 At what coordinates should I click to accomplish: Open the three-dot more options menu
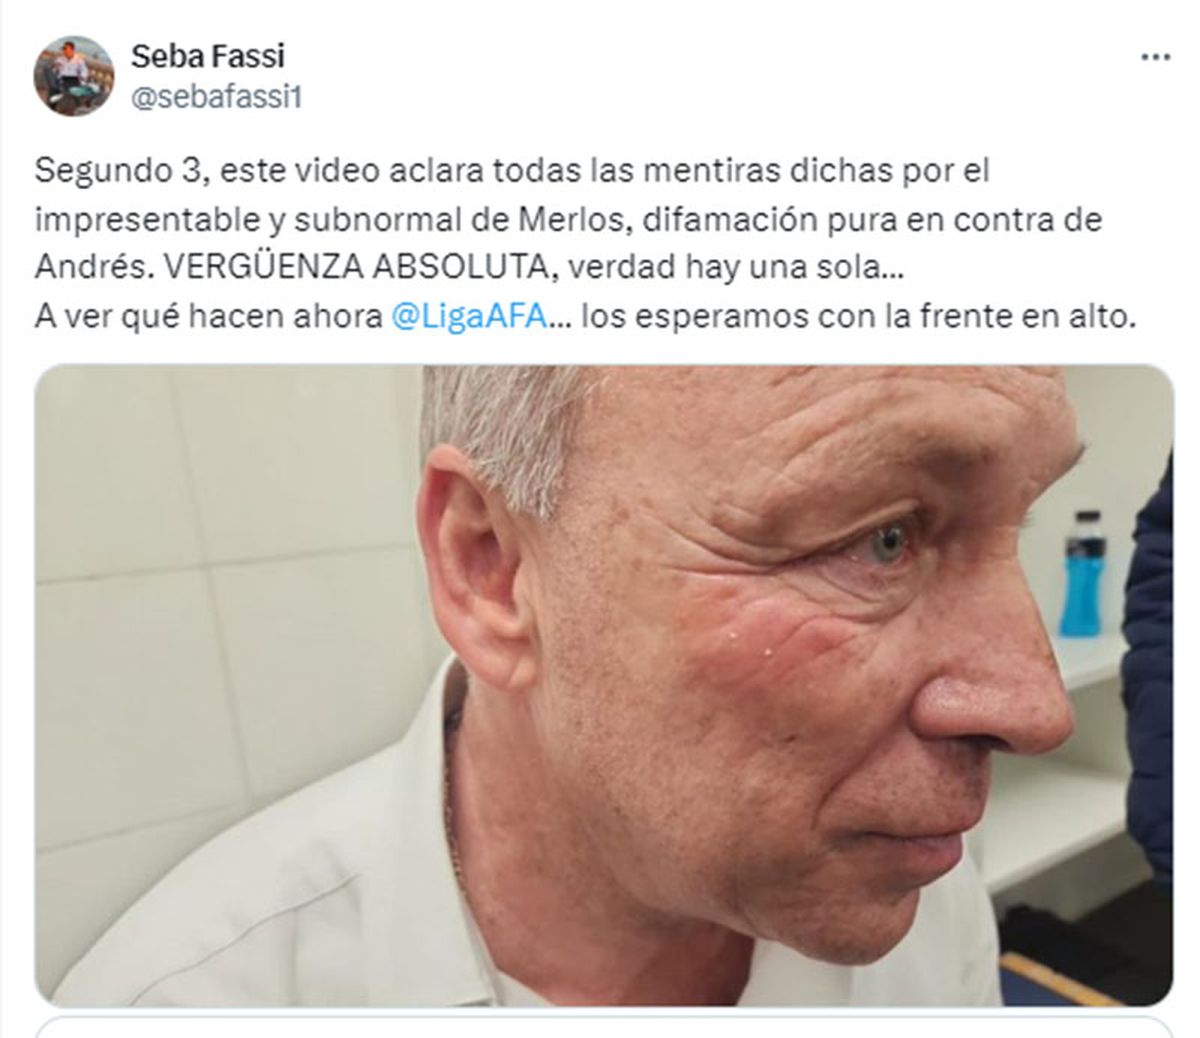(1155, 57)
